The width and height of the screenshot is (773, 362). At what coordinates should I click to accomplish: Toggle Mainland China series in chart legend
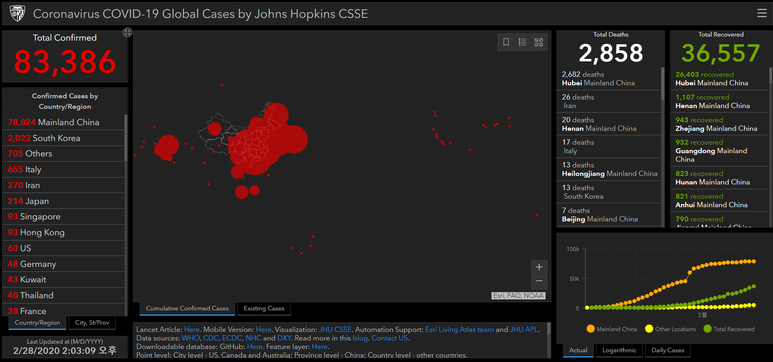611,329
